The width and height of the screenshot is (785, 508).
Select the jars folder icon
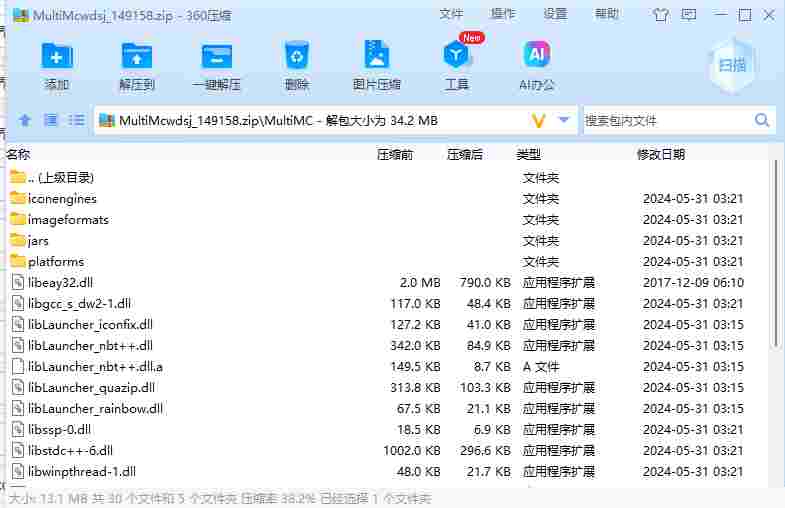(x=18, y=240)
